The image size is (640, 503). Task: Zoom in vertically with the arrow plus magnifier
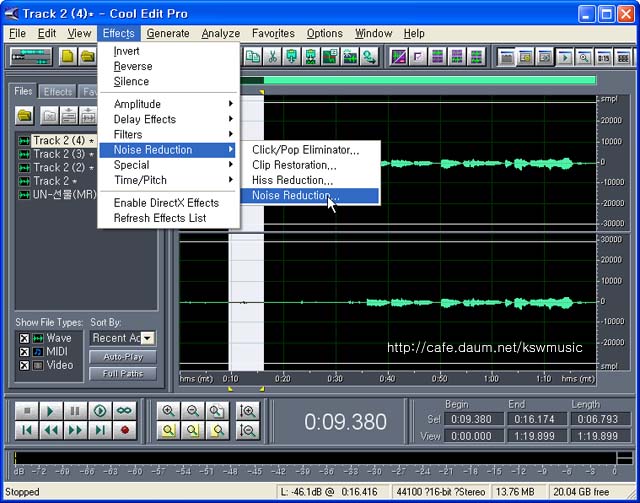[x=247, y=411]
